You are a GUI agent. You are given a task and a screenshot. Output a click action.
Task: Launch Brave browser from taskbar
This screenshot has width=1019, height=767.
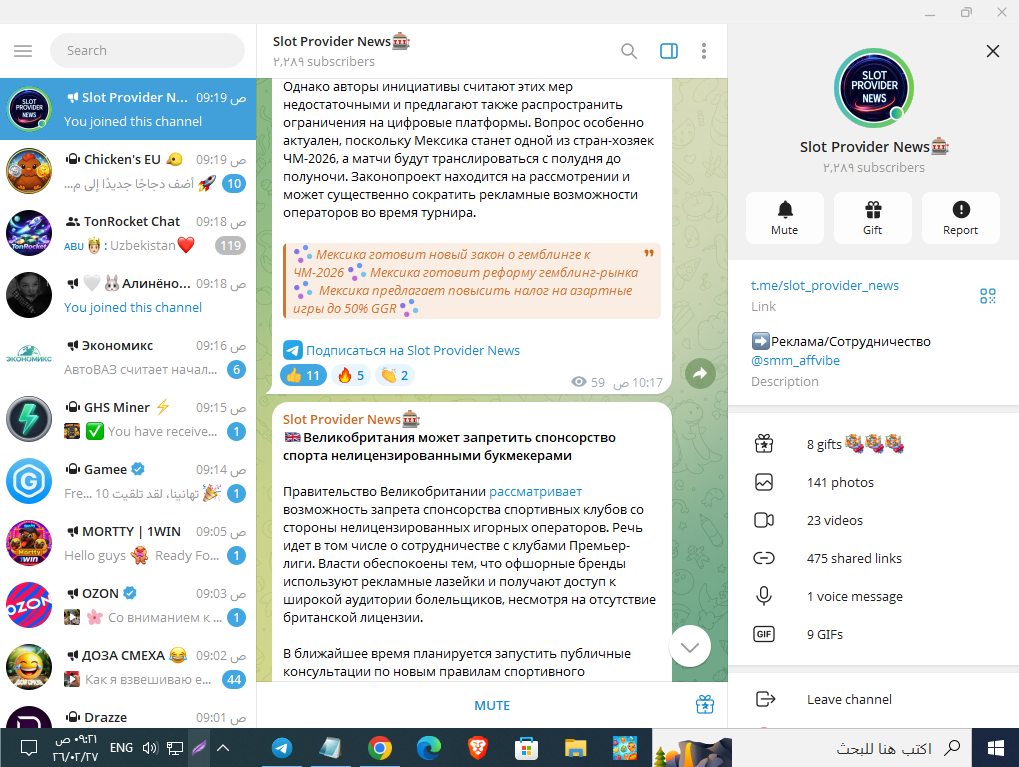point(478,748)
